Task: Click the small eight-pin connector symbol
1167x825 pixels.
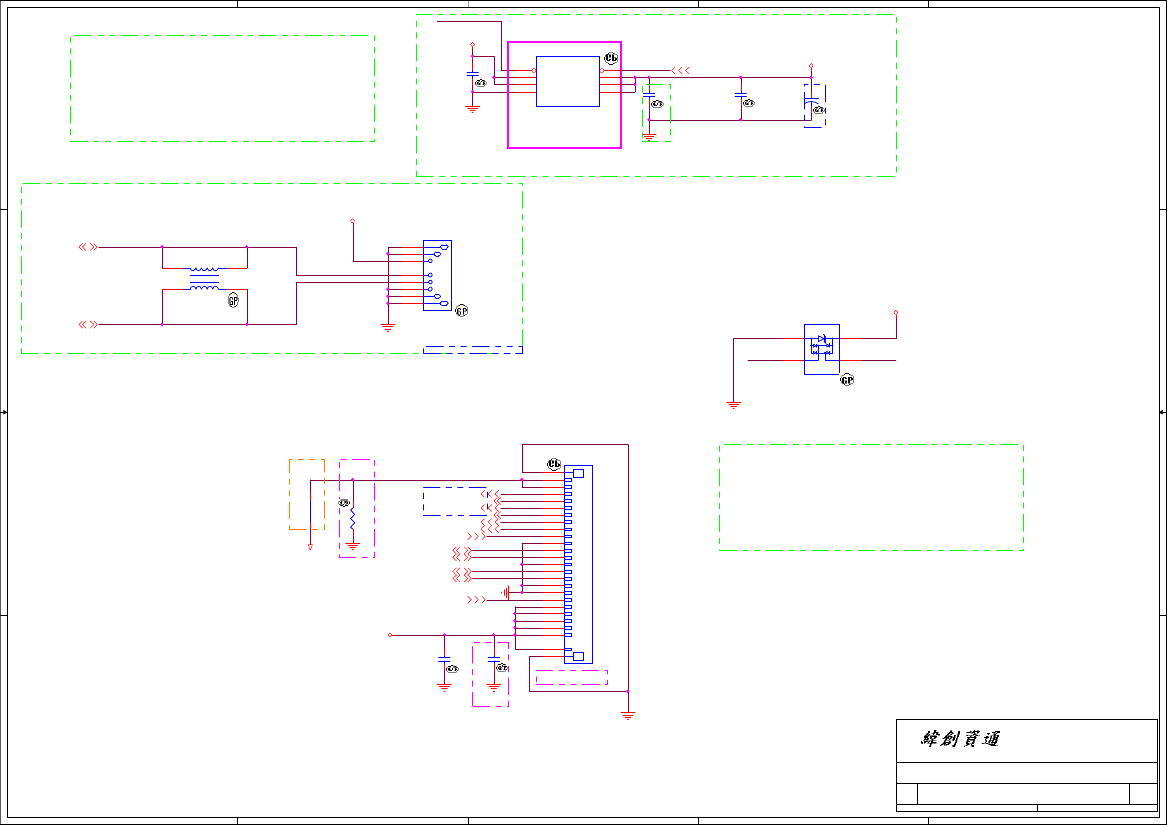Action: point(438,275)
